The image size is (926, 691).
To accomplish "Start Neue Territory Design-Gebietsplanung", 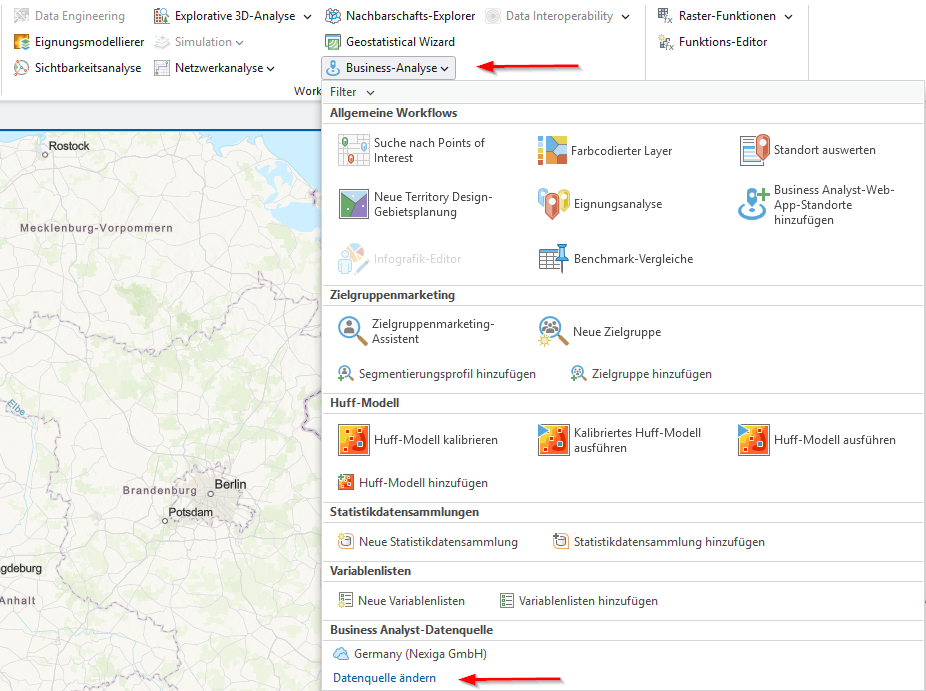I will point(416,204).
